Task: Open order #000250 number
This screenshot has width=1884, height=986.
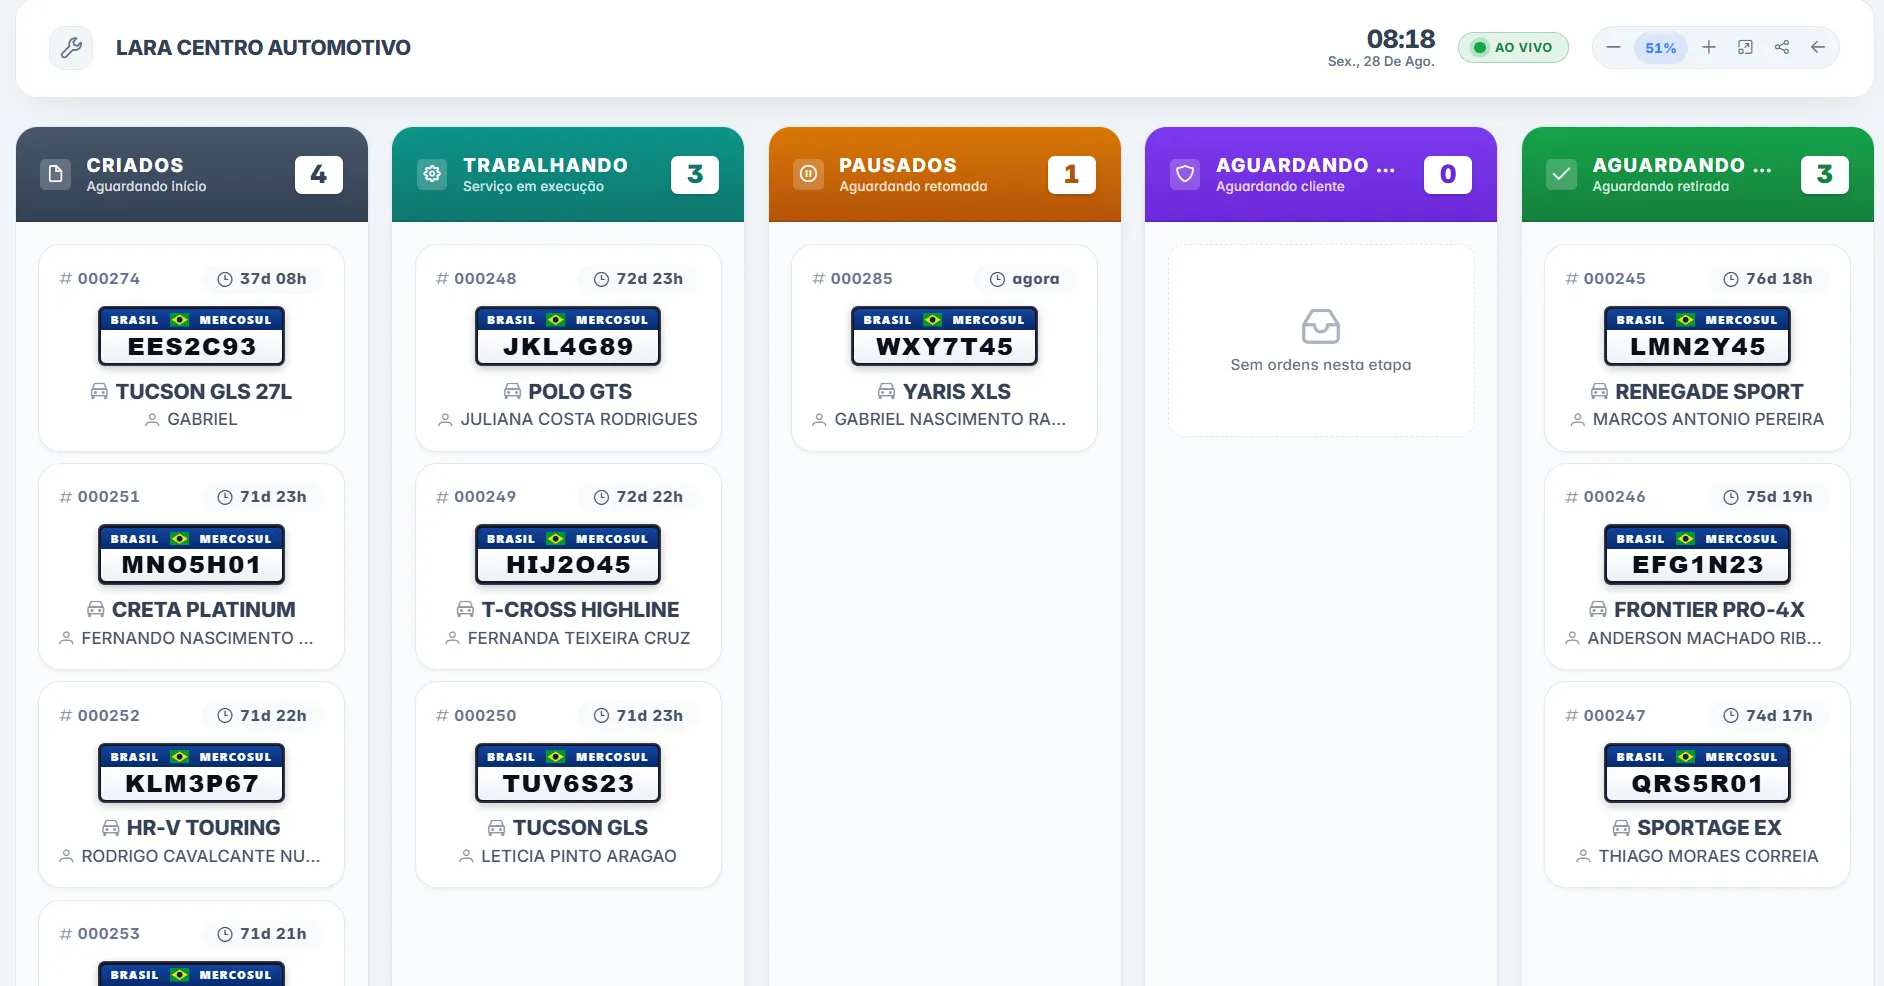Action: click(x=477, y=716)
